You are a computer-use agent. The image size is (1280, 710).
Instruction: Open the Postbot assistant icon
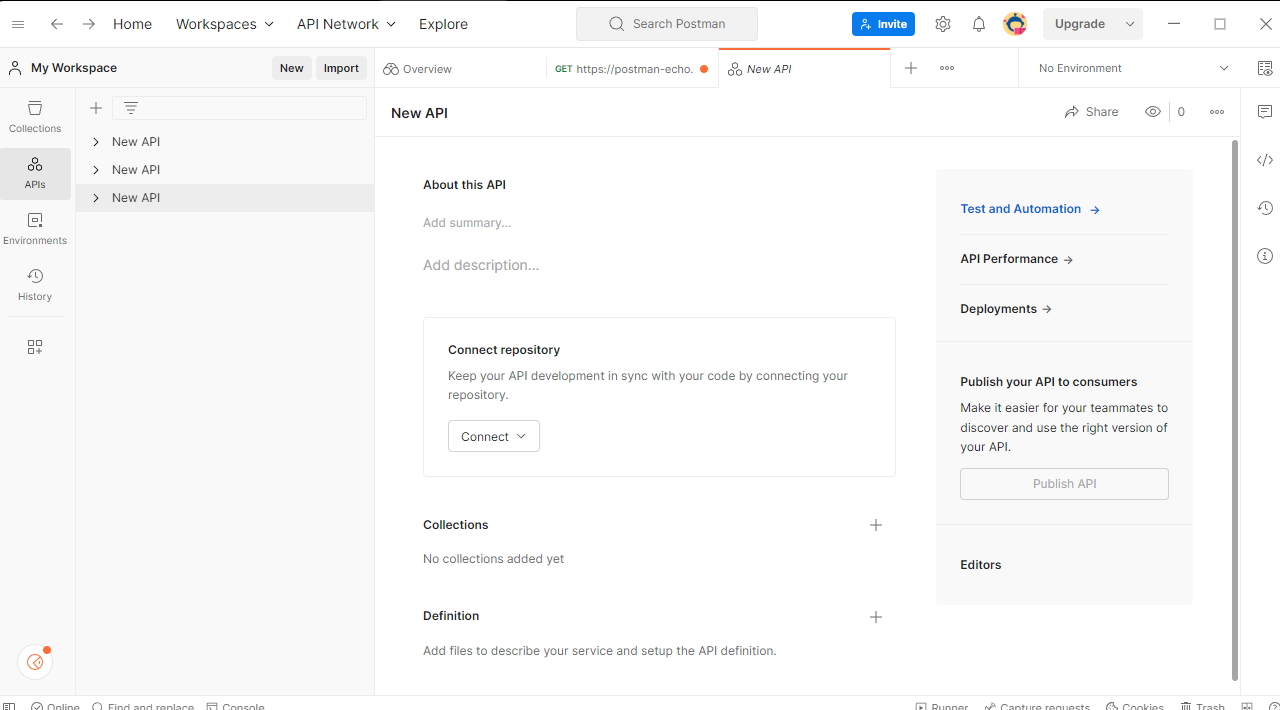[x=35, y=662]
